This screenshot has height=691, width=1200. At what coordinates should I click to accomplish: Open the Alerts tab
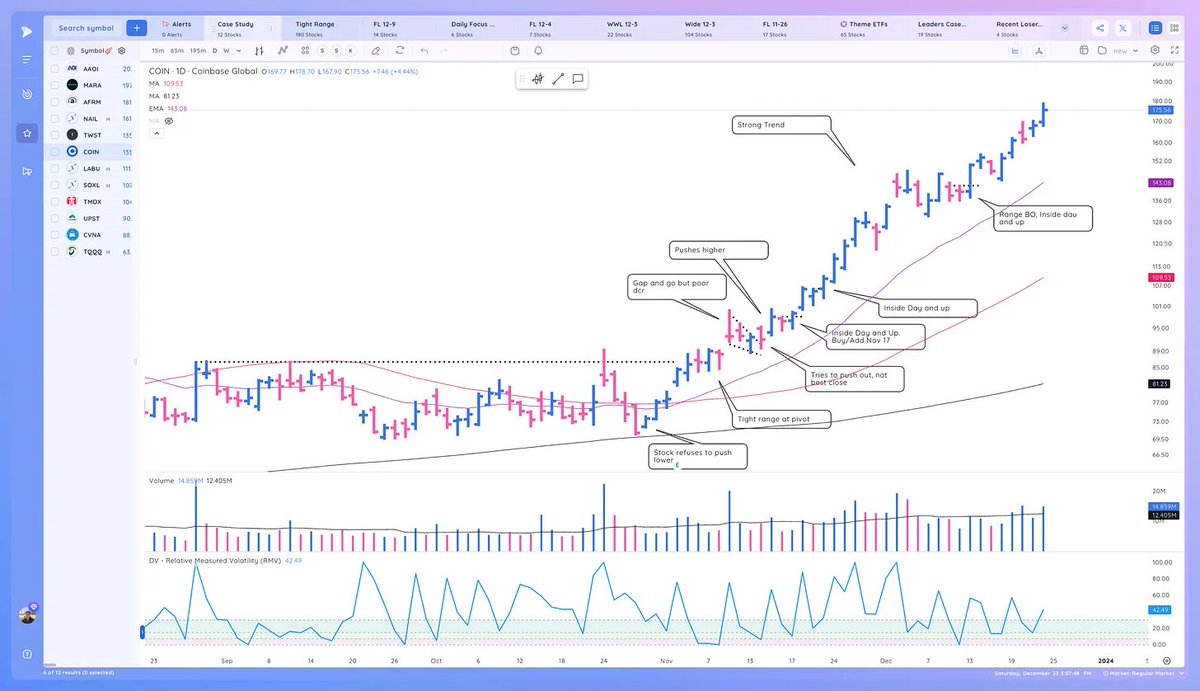point(176,28)
